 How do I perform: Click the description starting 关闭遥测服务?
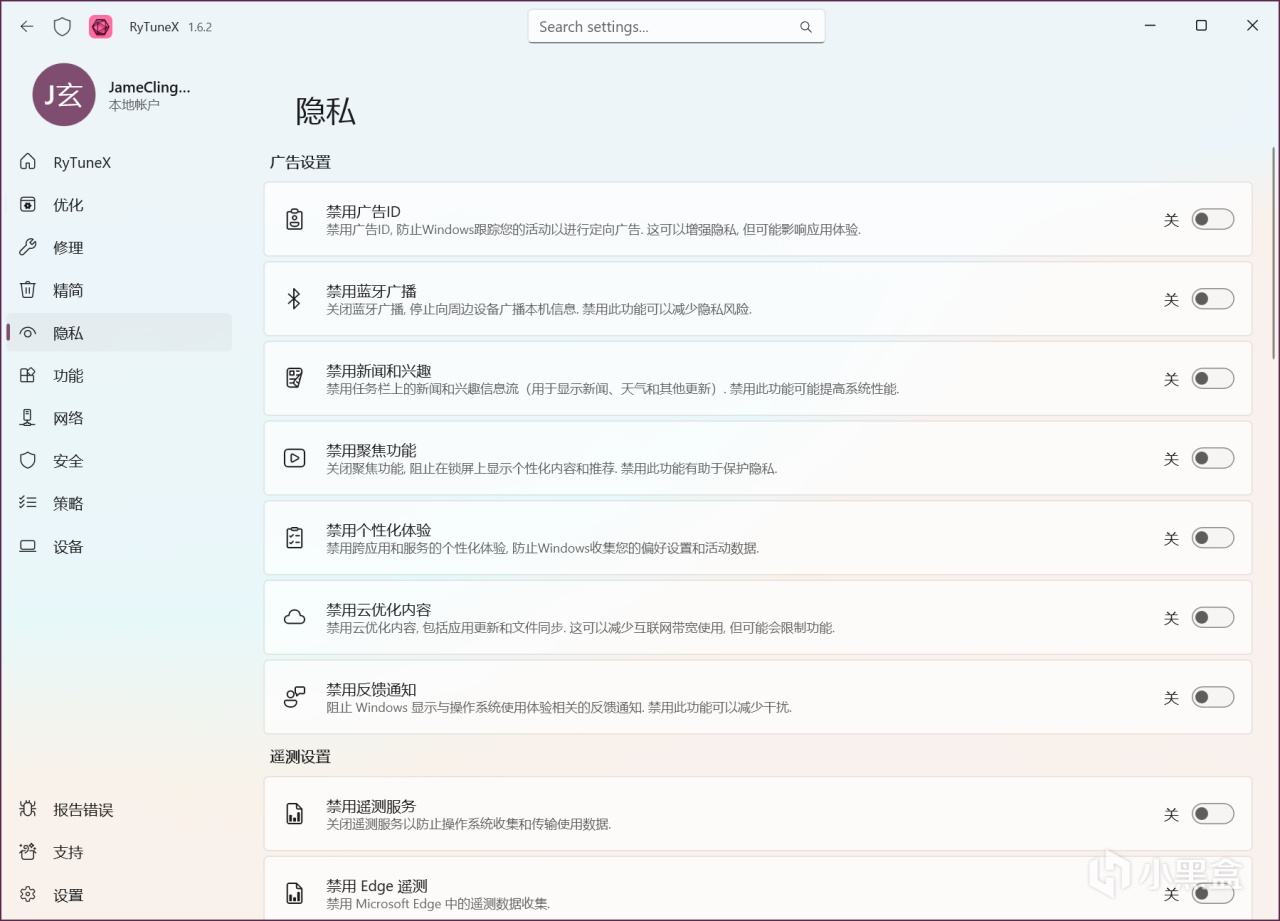click(469, 824)
